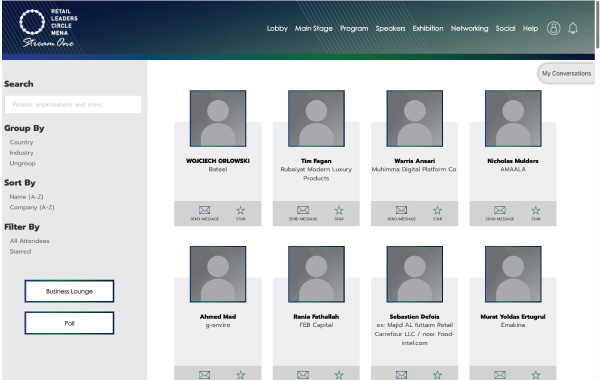Star Nicholas Mulders of AMAALA
This screenshot has height=380, width=600.
point(536,210)
